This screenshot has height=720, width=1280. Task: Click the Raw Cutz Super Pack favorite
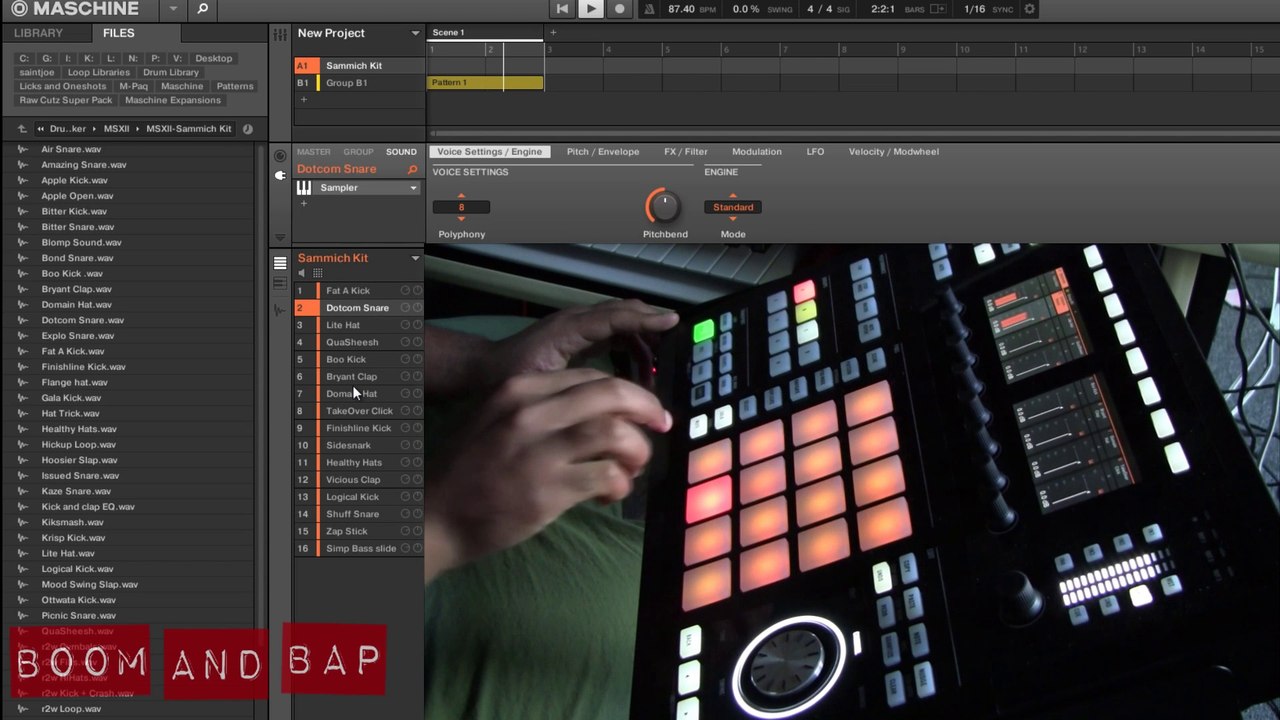coord(66,101)
